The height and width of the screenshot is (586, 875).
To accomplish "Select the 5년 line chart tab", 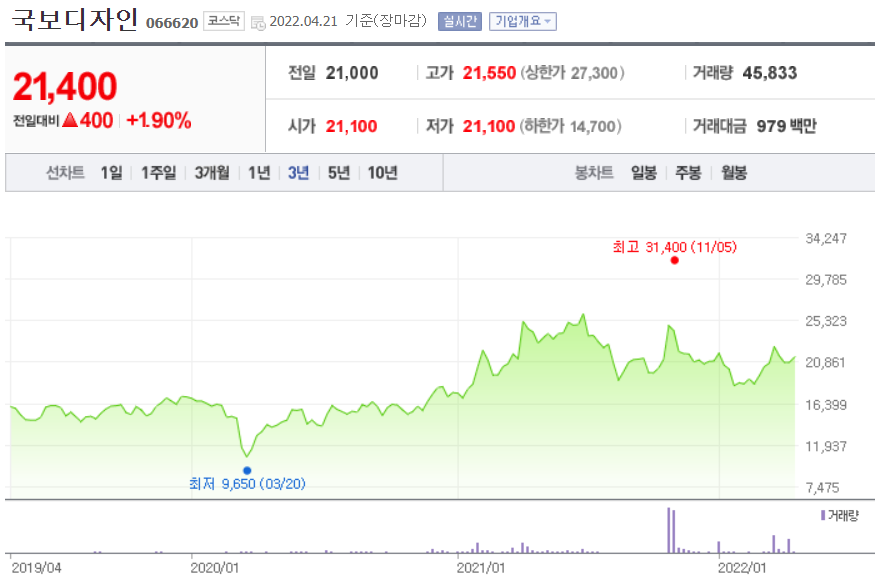I will click(x=339, y=173).
